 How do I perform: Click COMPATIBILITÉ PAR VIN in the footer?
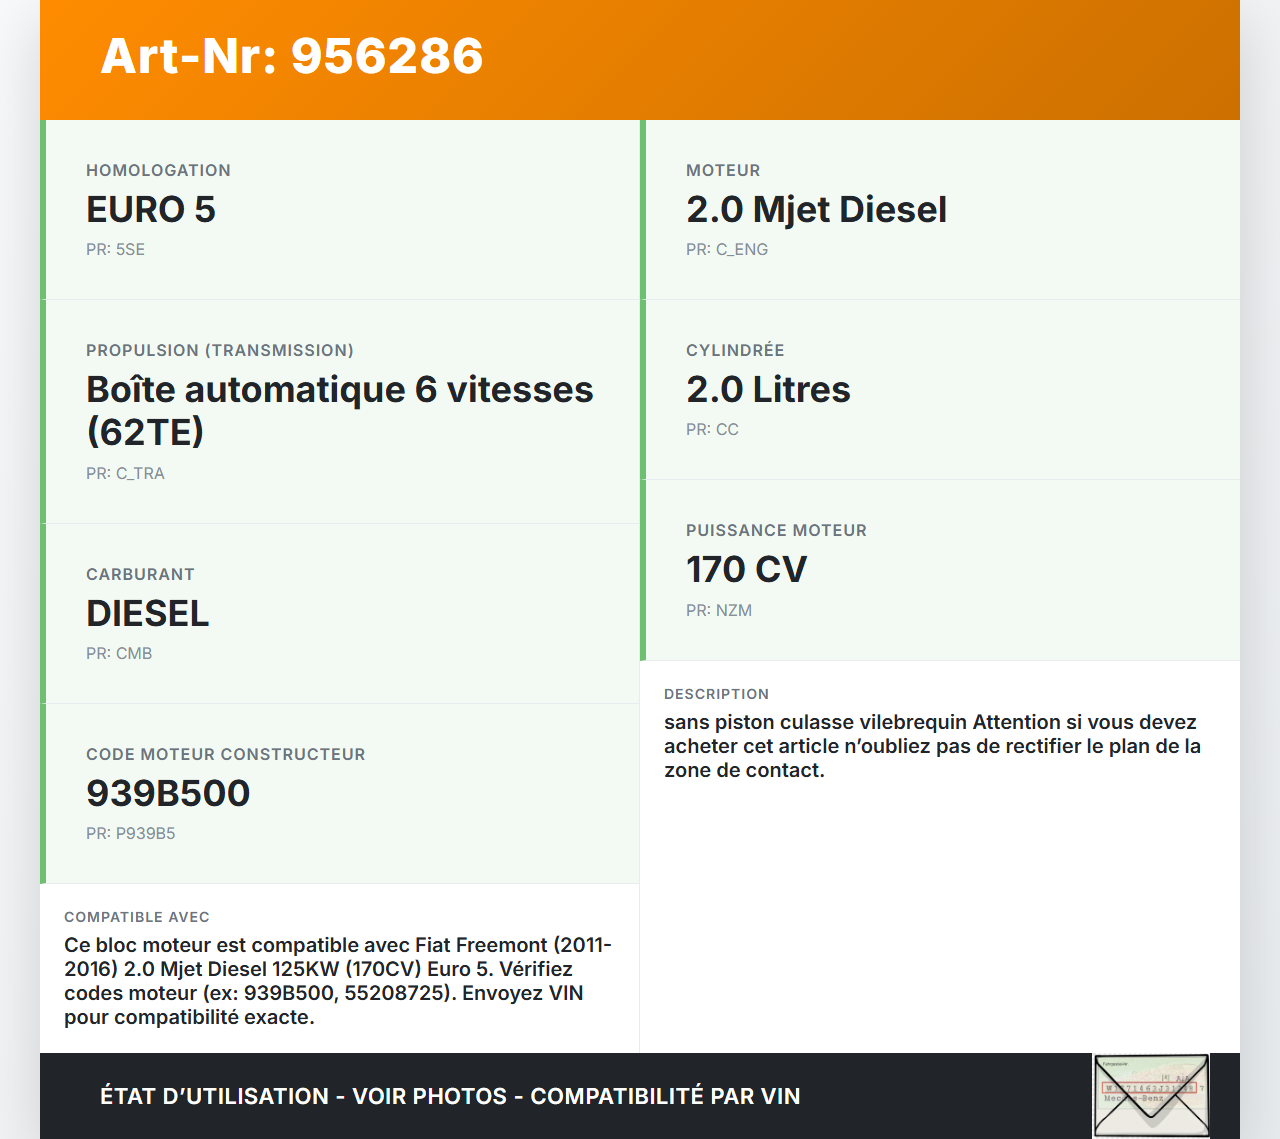tap(667, 1096)
